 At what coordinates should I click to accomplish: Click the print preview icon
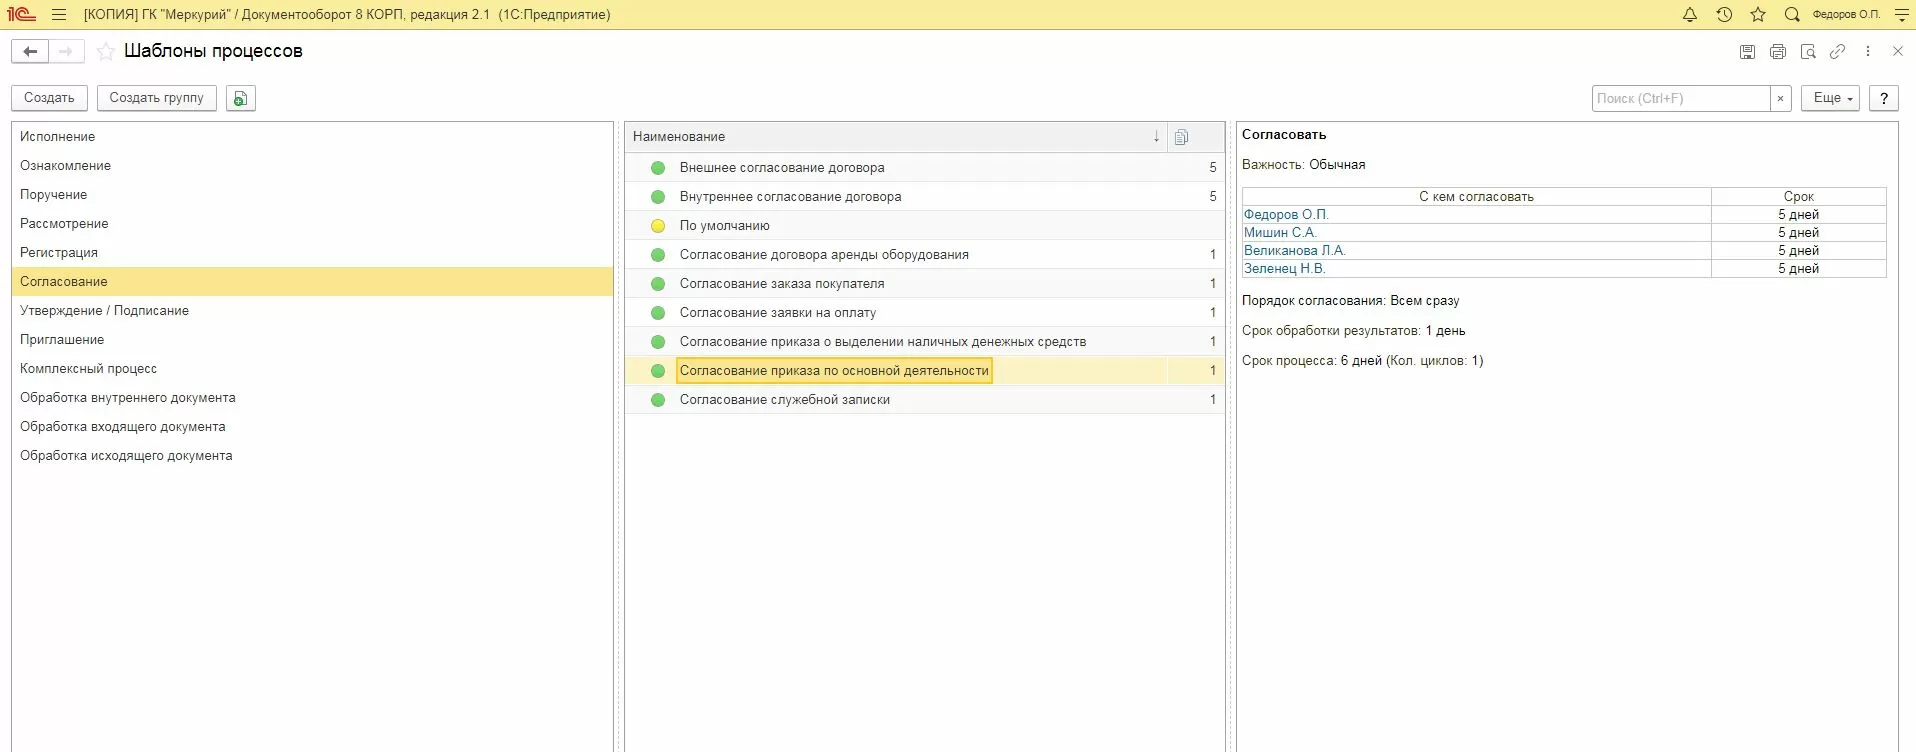(x=1807, y=52)
